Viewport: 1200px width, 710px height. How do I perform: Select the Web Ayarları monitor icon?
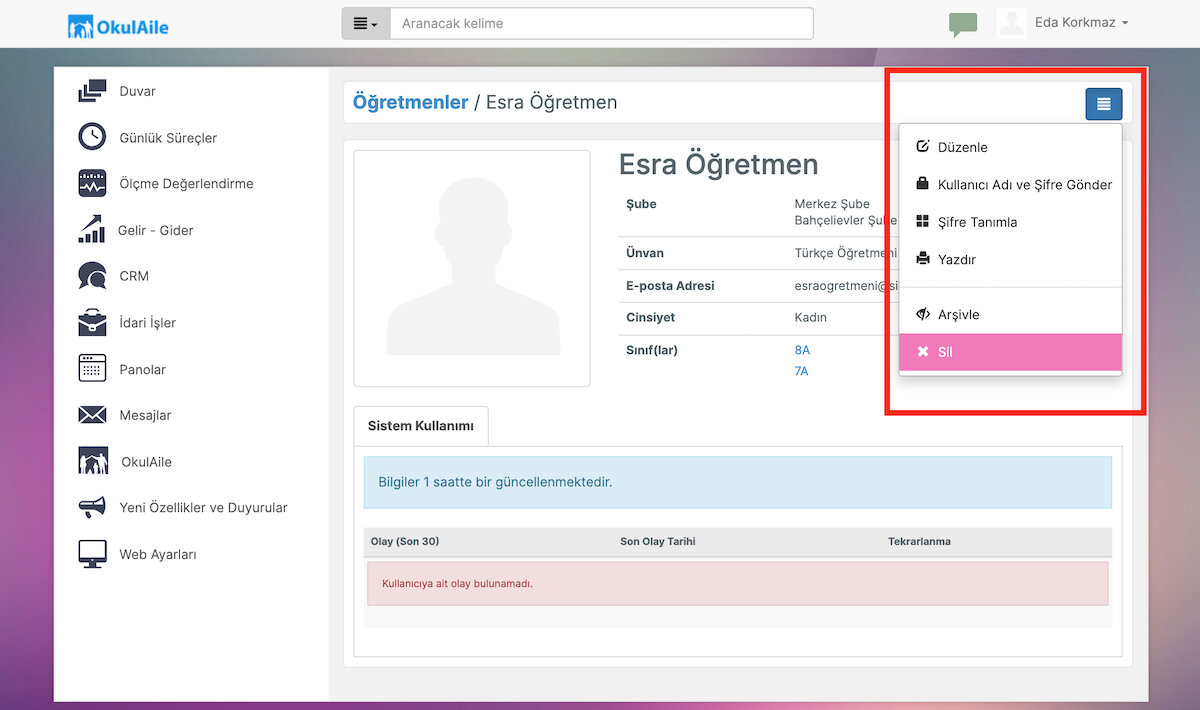[x=92, y=554]
